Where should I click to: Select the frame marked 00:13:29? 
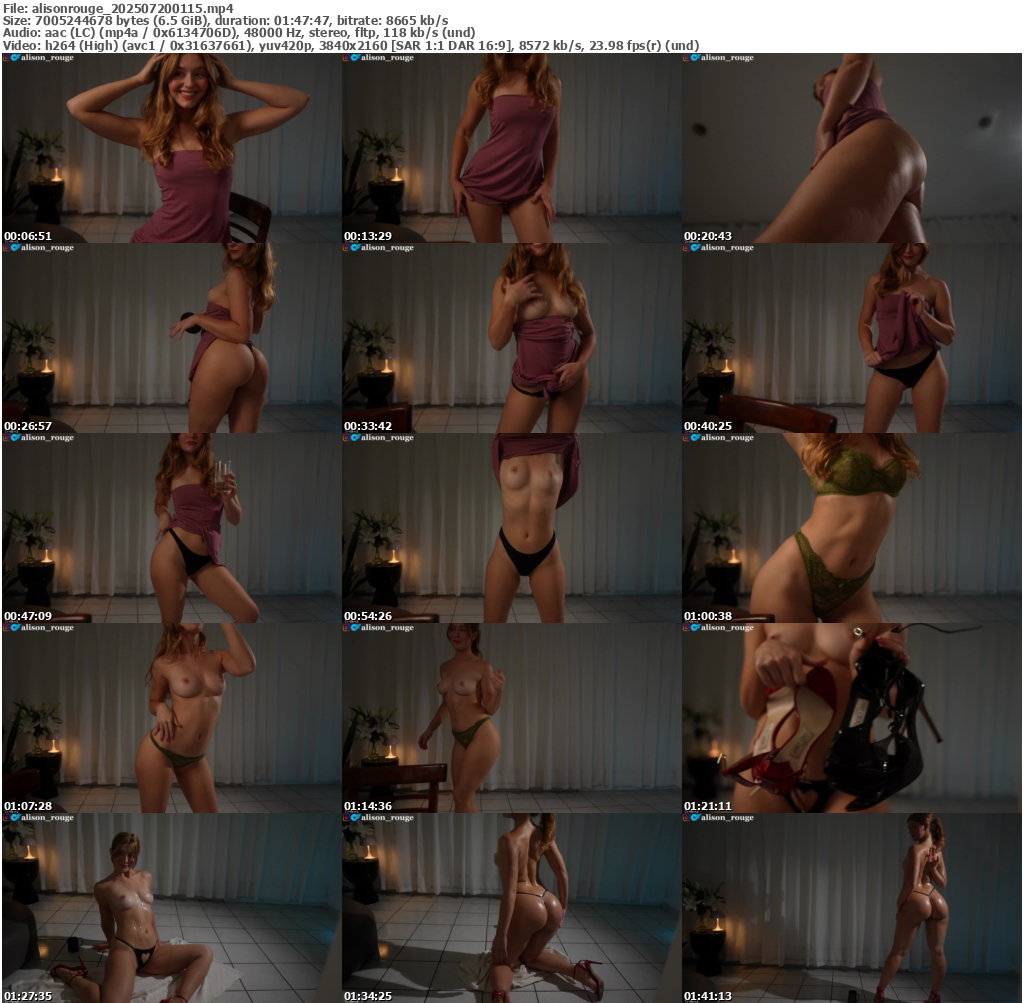pyautogui.click(x=511, y=148)
